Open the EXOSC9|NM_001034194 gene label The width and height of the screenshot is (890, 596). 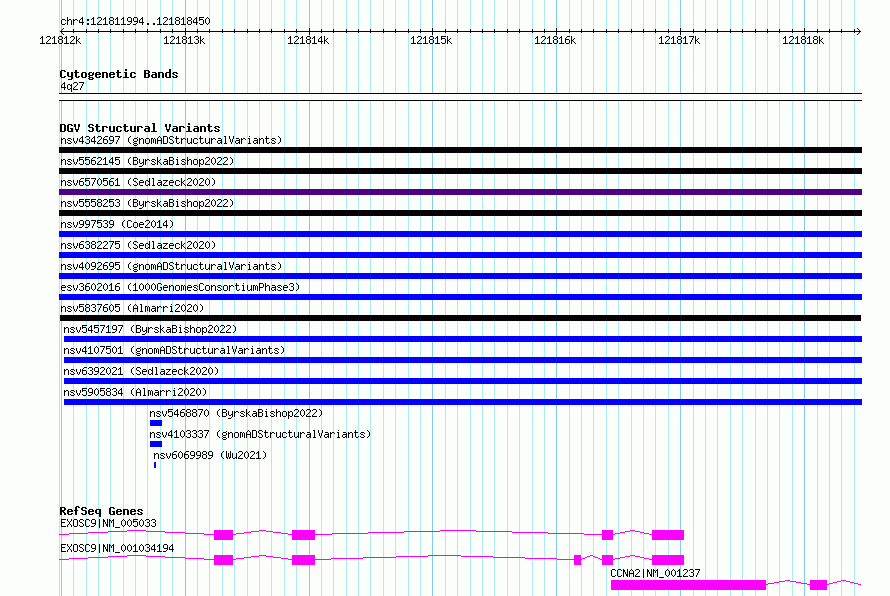(117, 548)
